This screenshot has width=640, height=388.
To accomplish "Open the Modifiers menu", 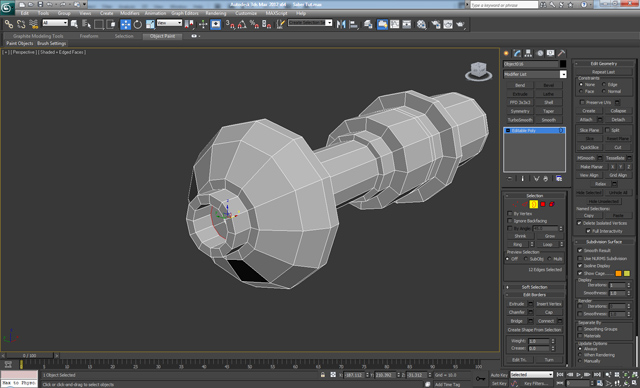I will point(130,13).
